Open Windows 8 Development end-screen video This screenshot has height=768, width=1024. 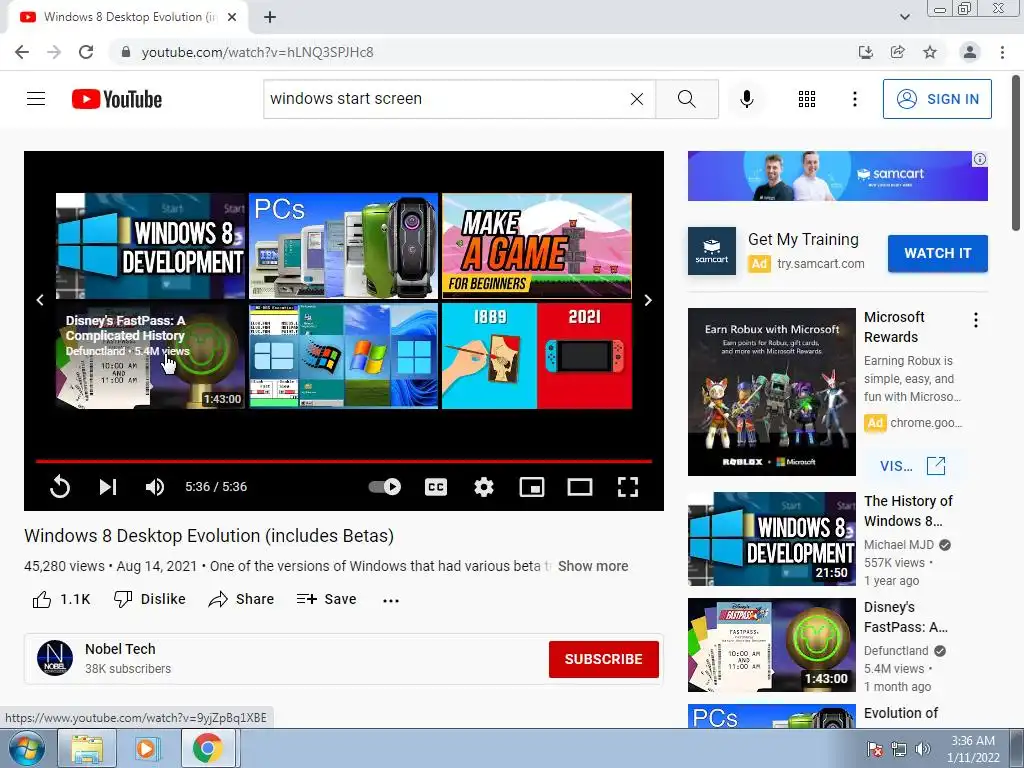(150, 246)
